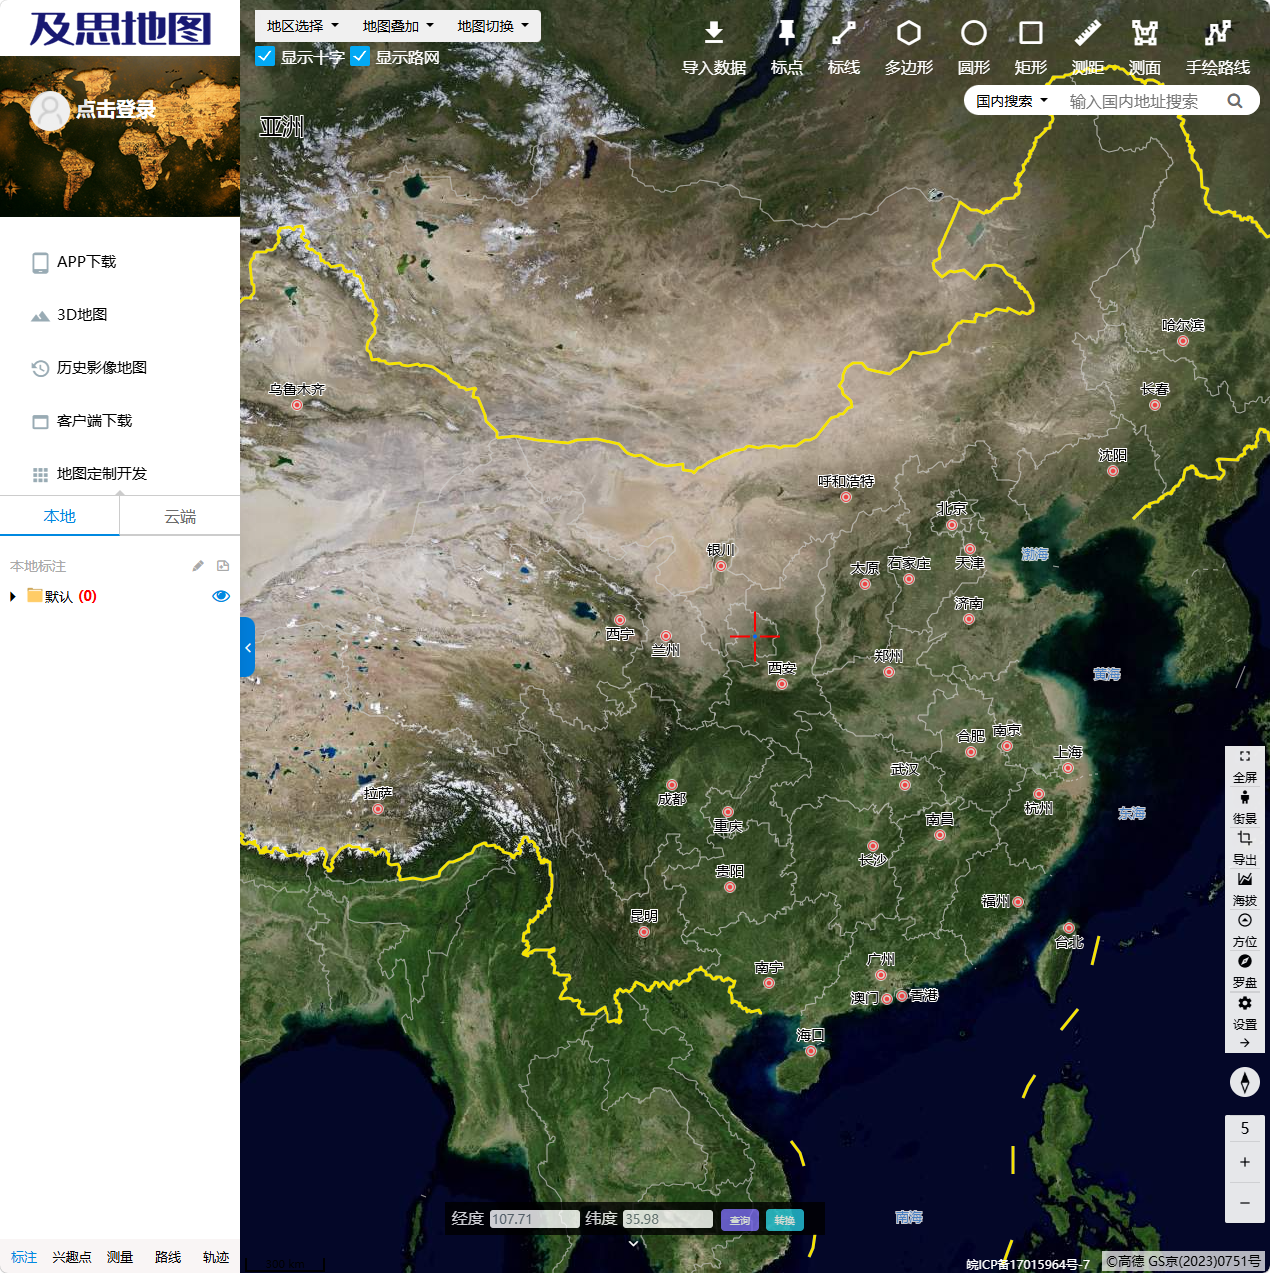The width and height of the screenshot is (1270, 1273).
Task: Click the login (点击登录) link
Action: [x=115, y=109]
